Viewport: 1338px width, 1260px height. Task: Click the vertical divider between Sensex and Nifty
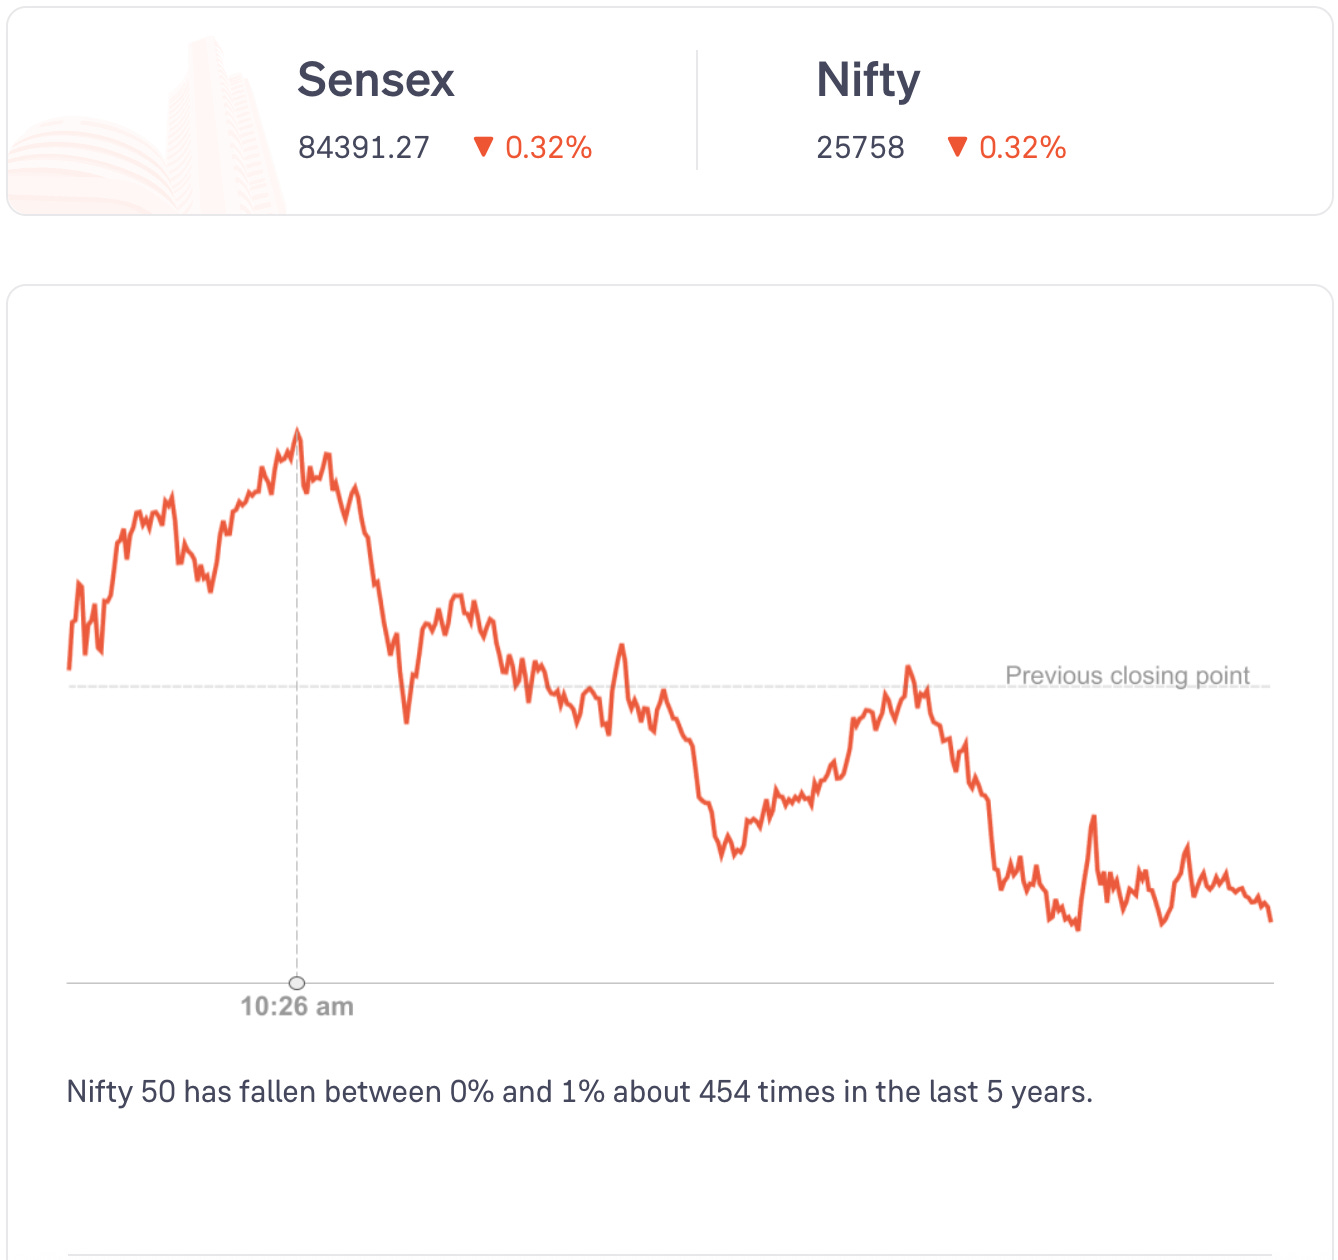(x=697, y=110)
